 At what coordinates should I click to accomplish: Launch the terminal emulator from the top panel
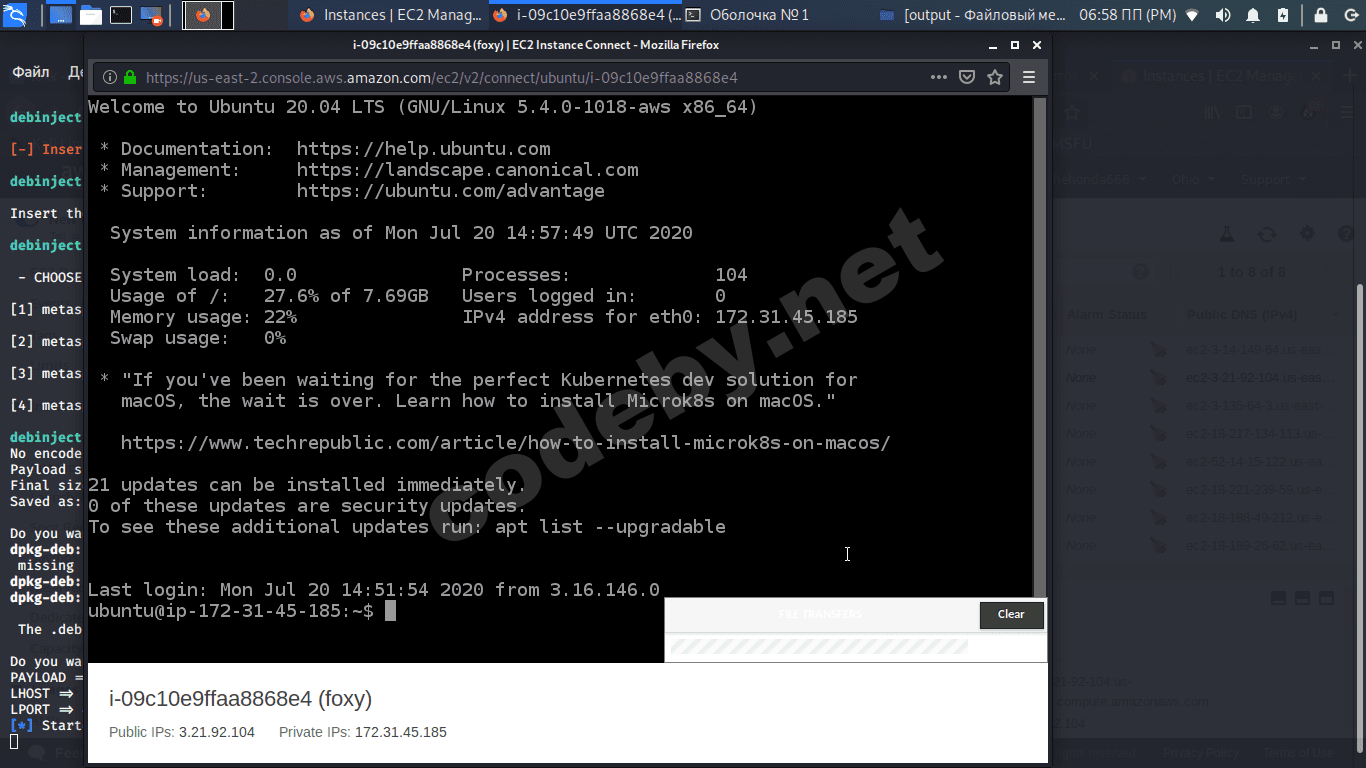pyautogui.click(x=121, y=15)
